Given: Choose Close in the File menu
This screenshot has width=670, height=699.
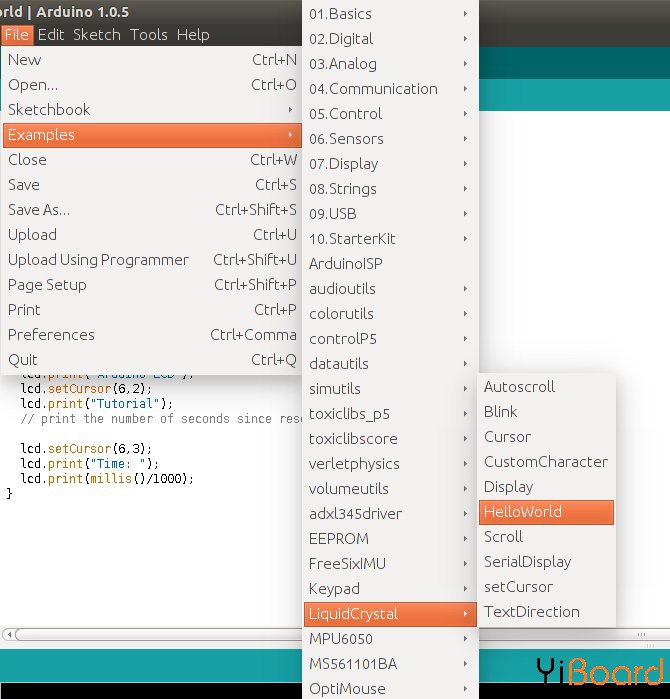Looking at the screenshot, I should 152,160.
